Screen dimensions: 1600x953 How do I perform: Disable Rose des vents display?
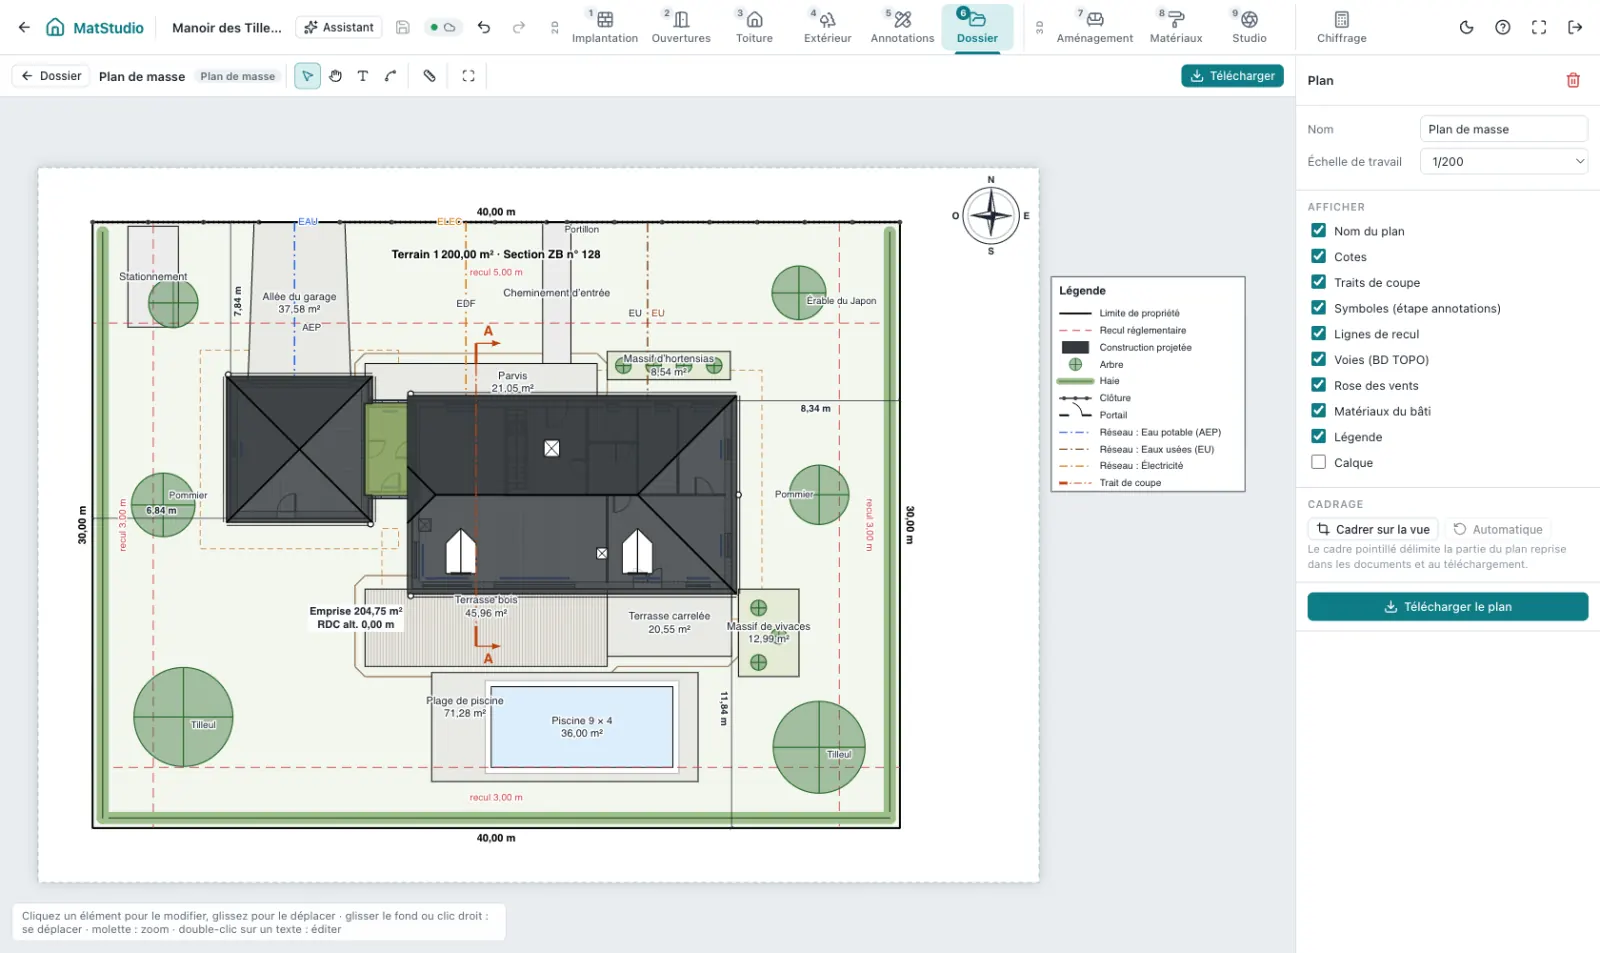tap(1318, 385)
